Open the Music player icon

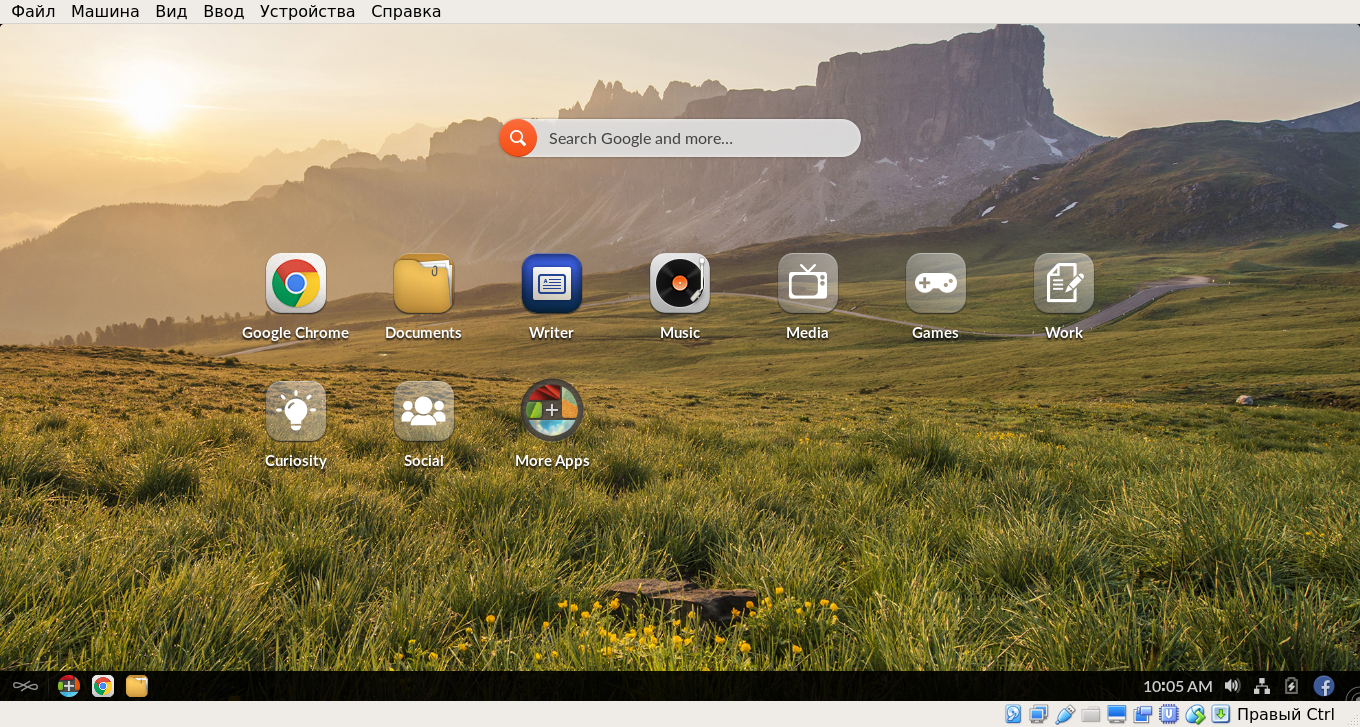[680, 283]
